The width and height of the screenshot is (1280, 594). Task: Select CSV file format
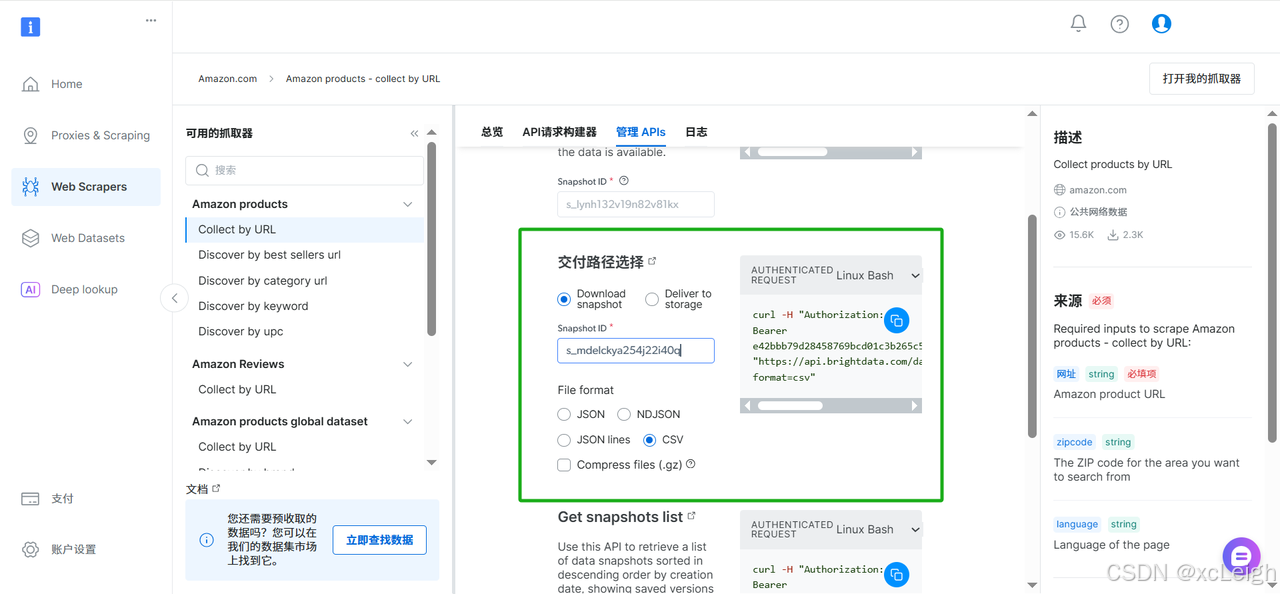(x=650, y=440)
